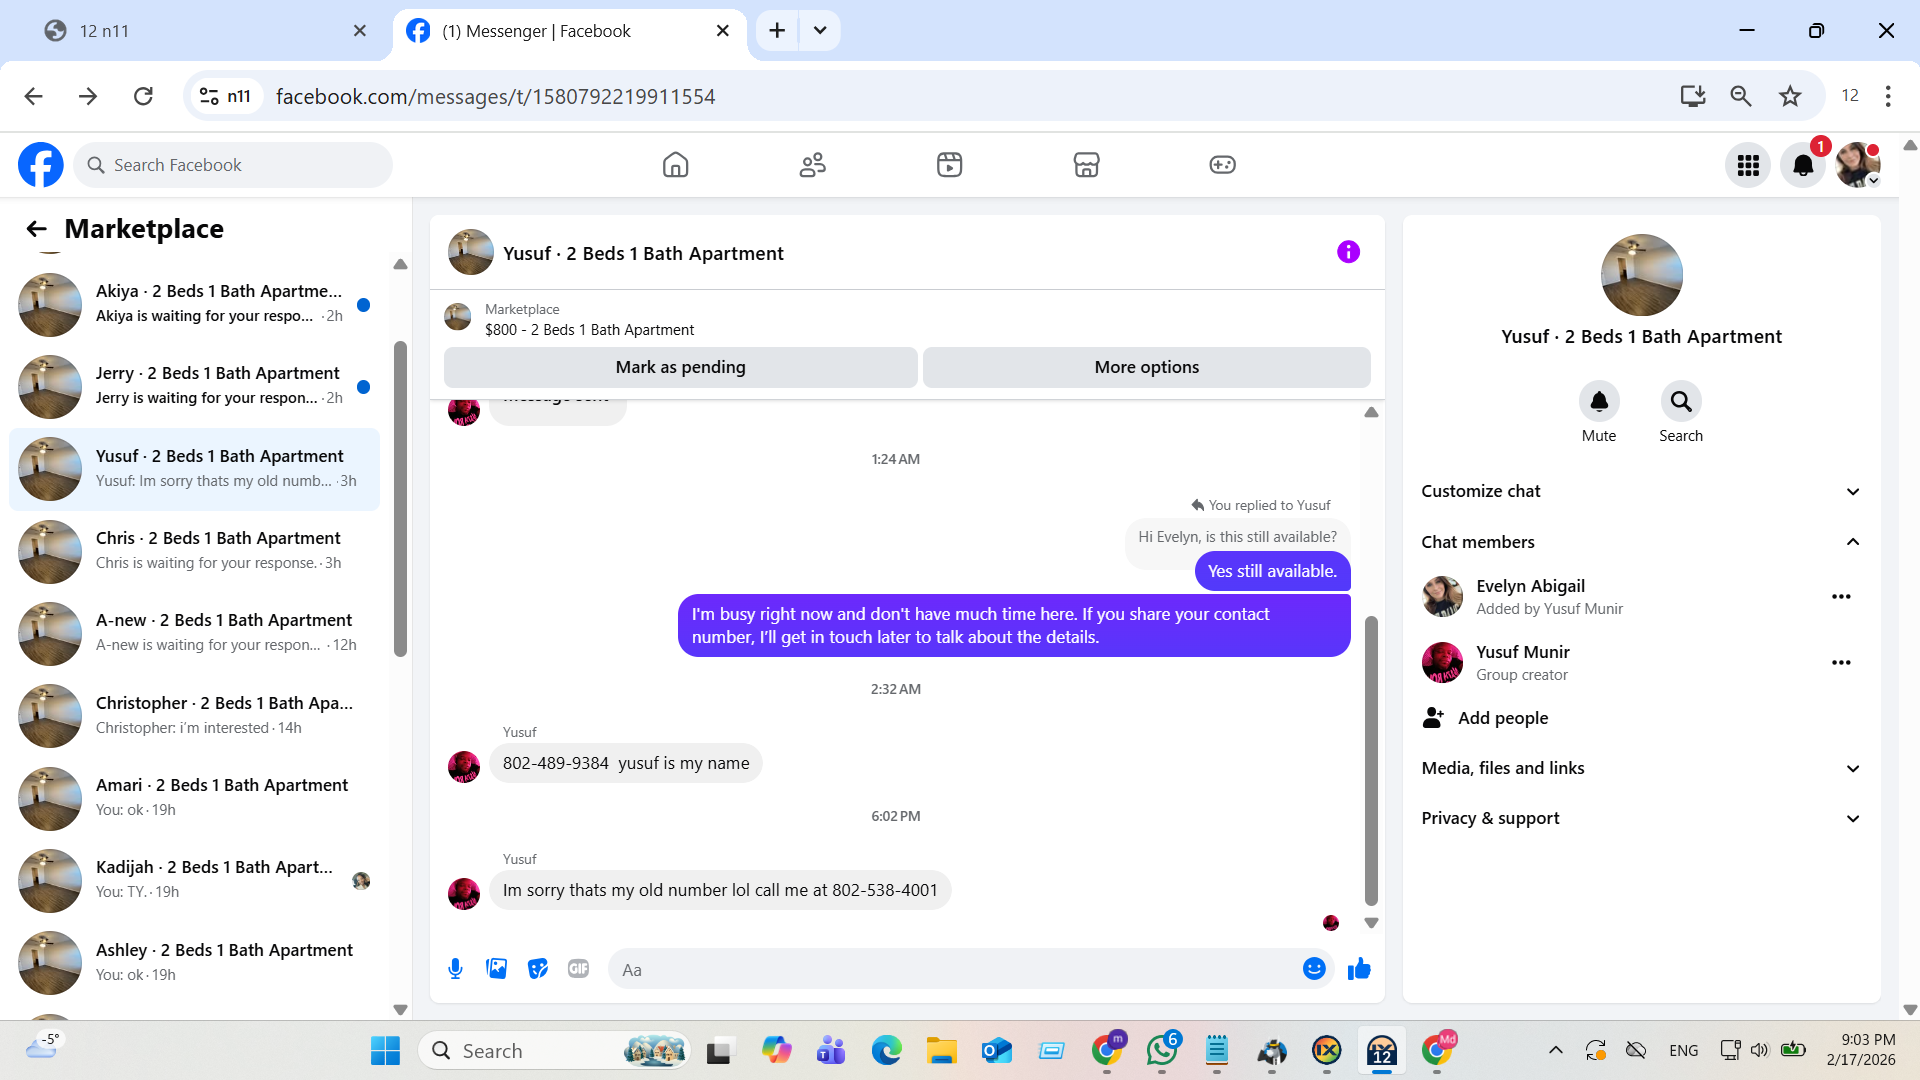Open the emoji picker in message box
The height and width of the screenshot is (1080, 1920).
click(x=1314, y=969)
